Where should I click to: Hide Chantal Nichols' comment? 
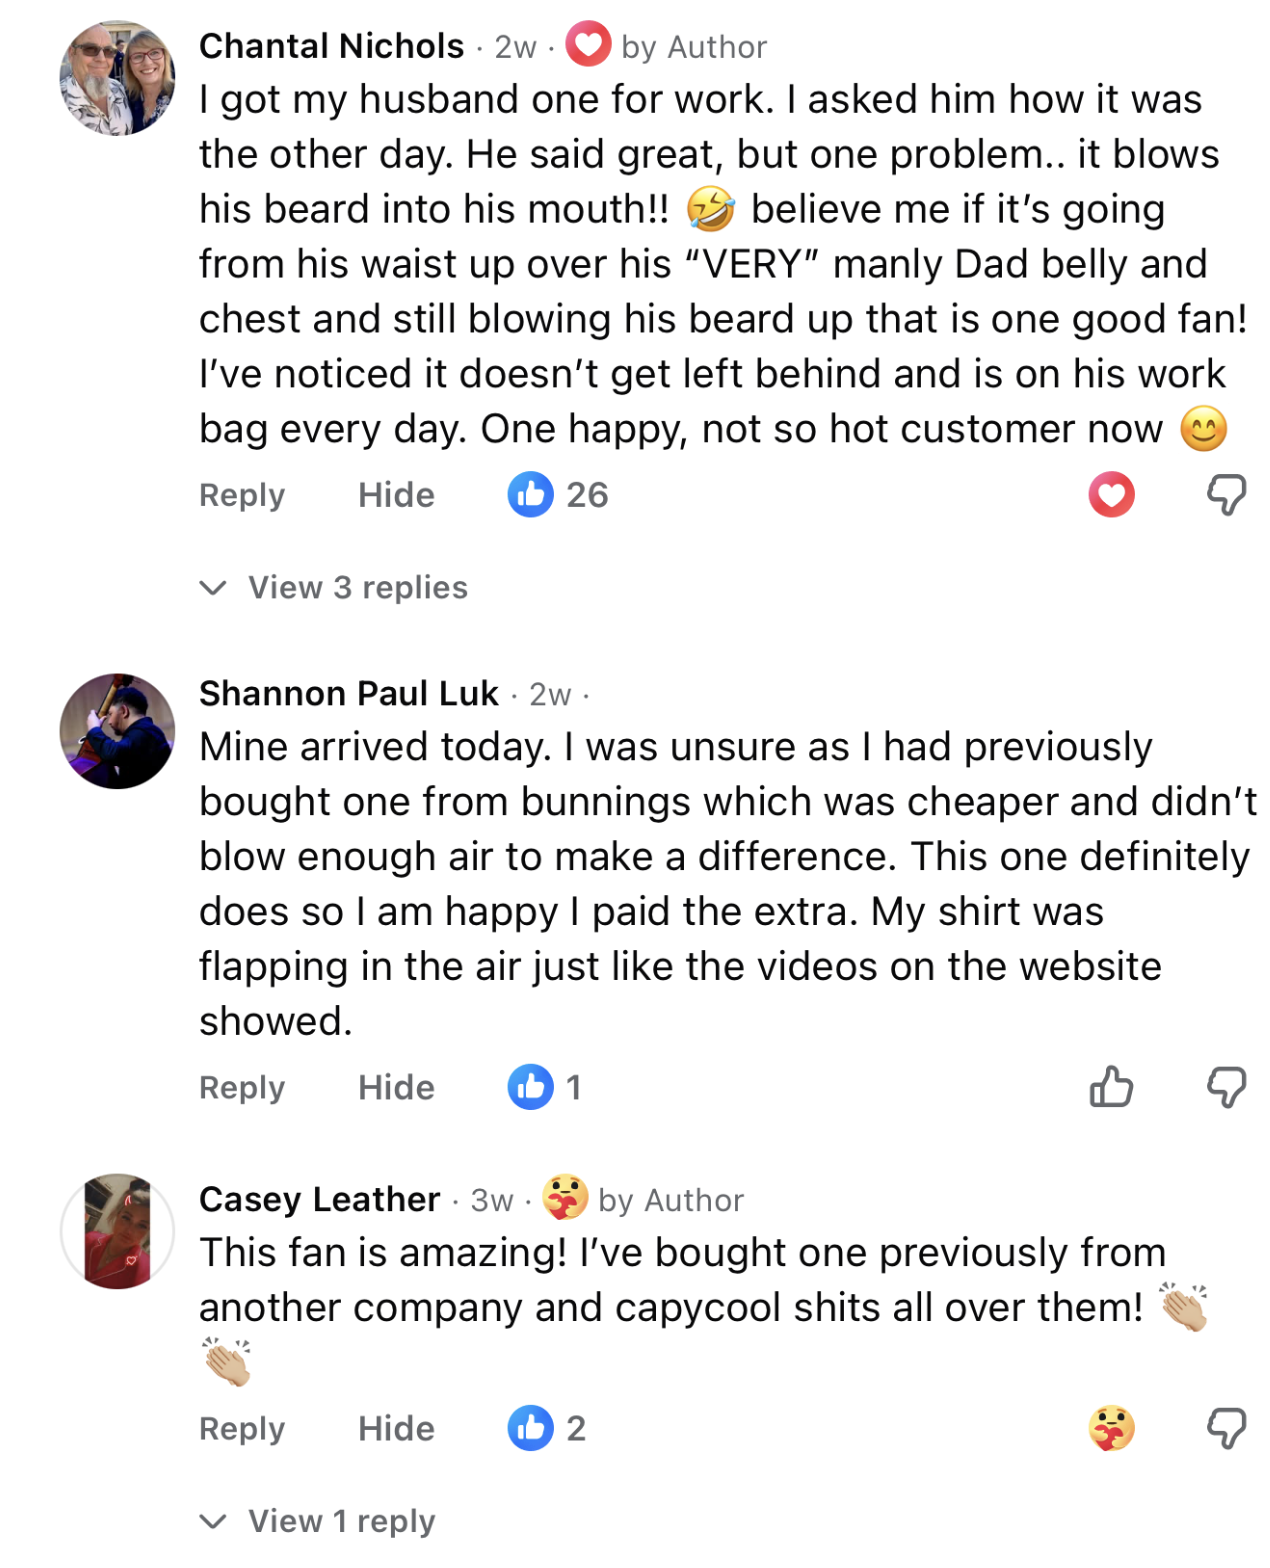396,495
